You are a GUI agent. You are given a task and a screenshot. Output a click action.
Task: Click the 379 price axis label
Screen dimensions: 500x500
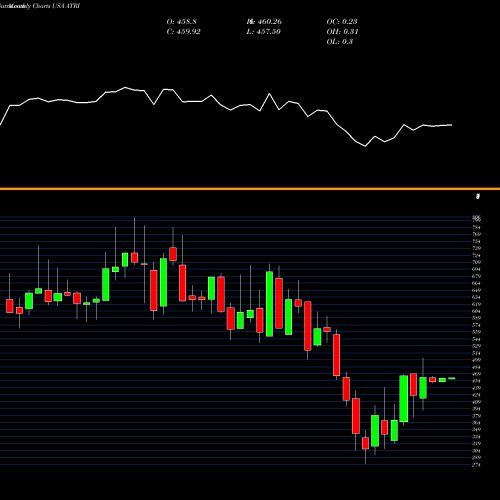click(476, 416)
